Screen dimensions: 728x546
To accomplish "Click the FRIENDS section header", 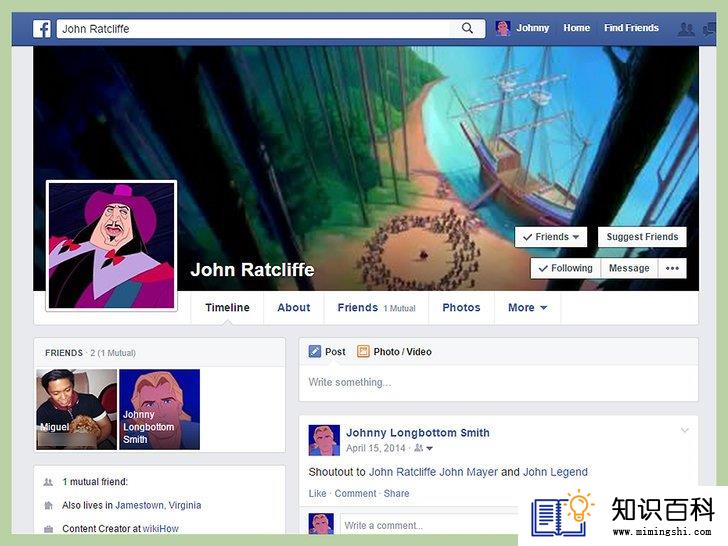I will (x=64, y=353).
